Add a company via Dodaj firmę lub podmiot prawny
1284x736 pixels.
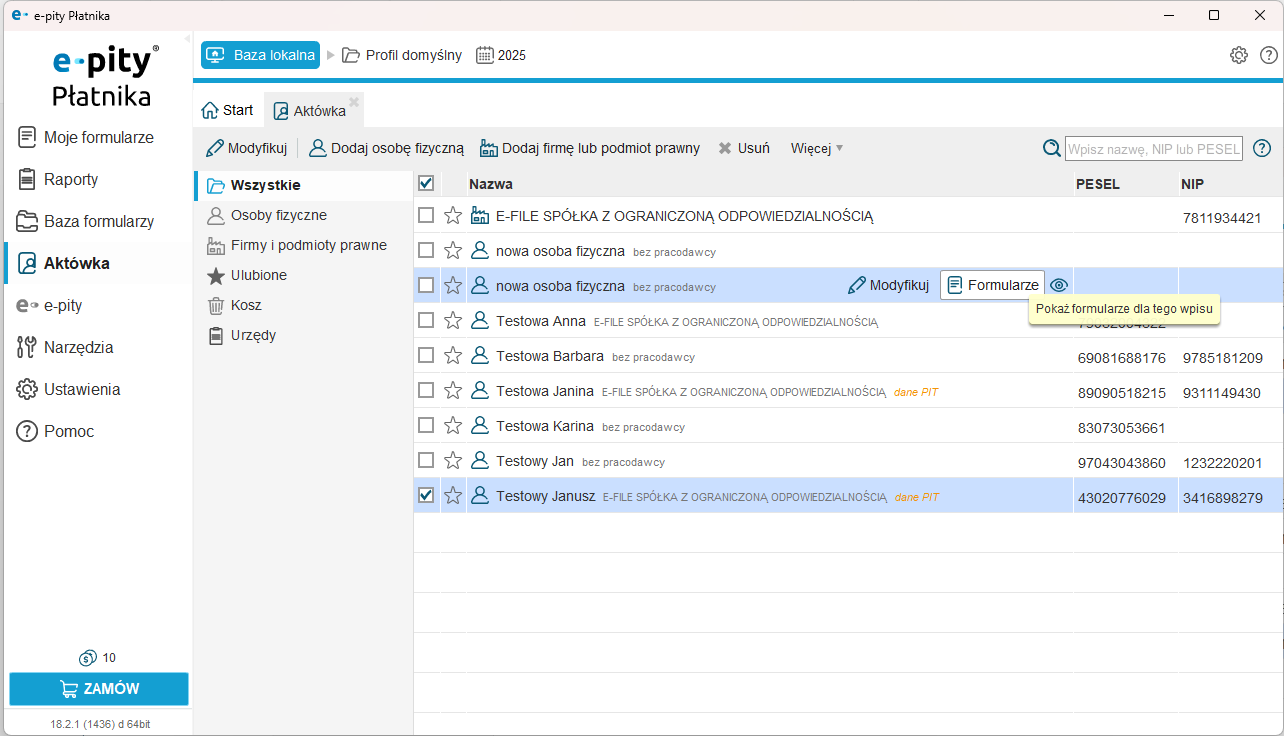click(x=590, y=148)
